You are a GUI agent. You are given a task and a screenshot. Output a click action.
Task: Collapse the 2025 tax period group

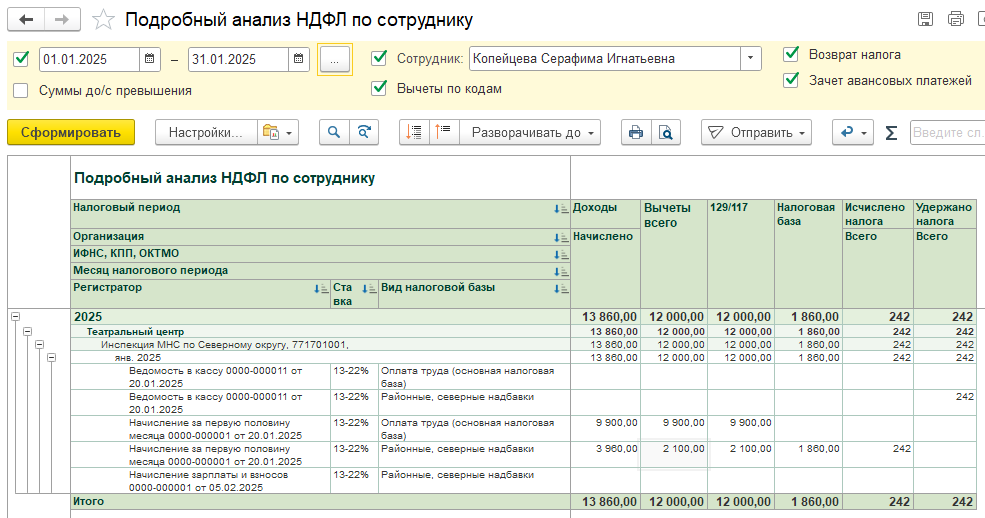(15, 316)
